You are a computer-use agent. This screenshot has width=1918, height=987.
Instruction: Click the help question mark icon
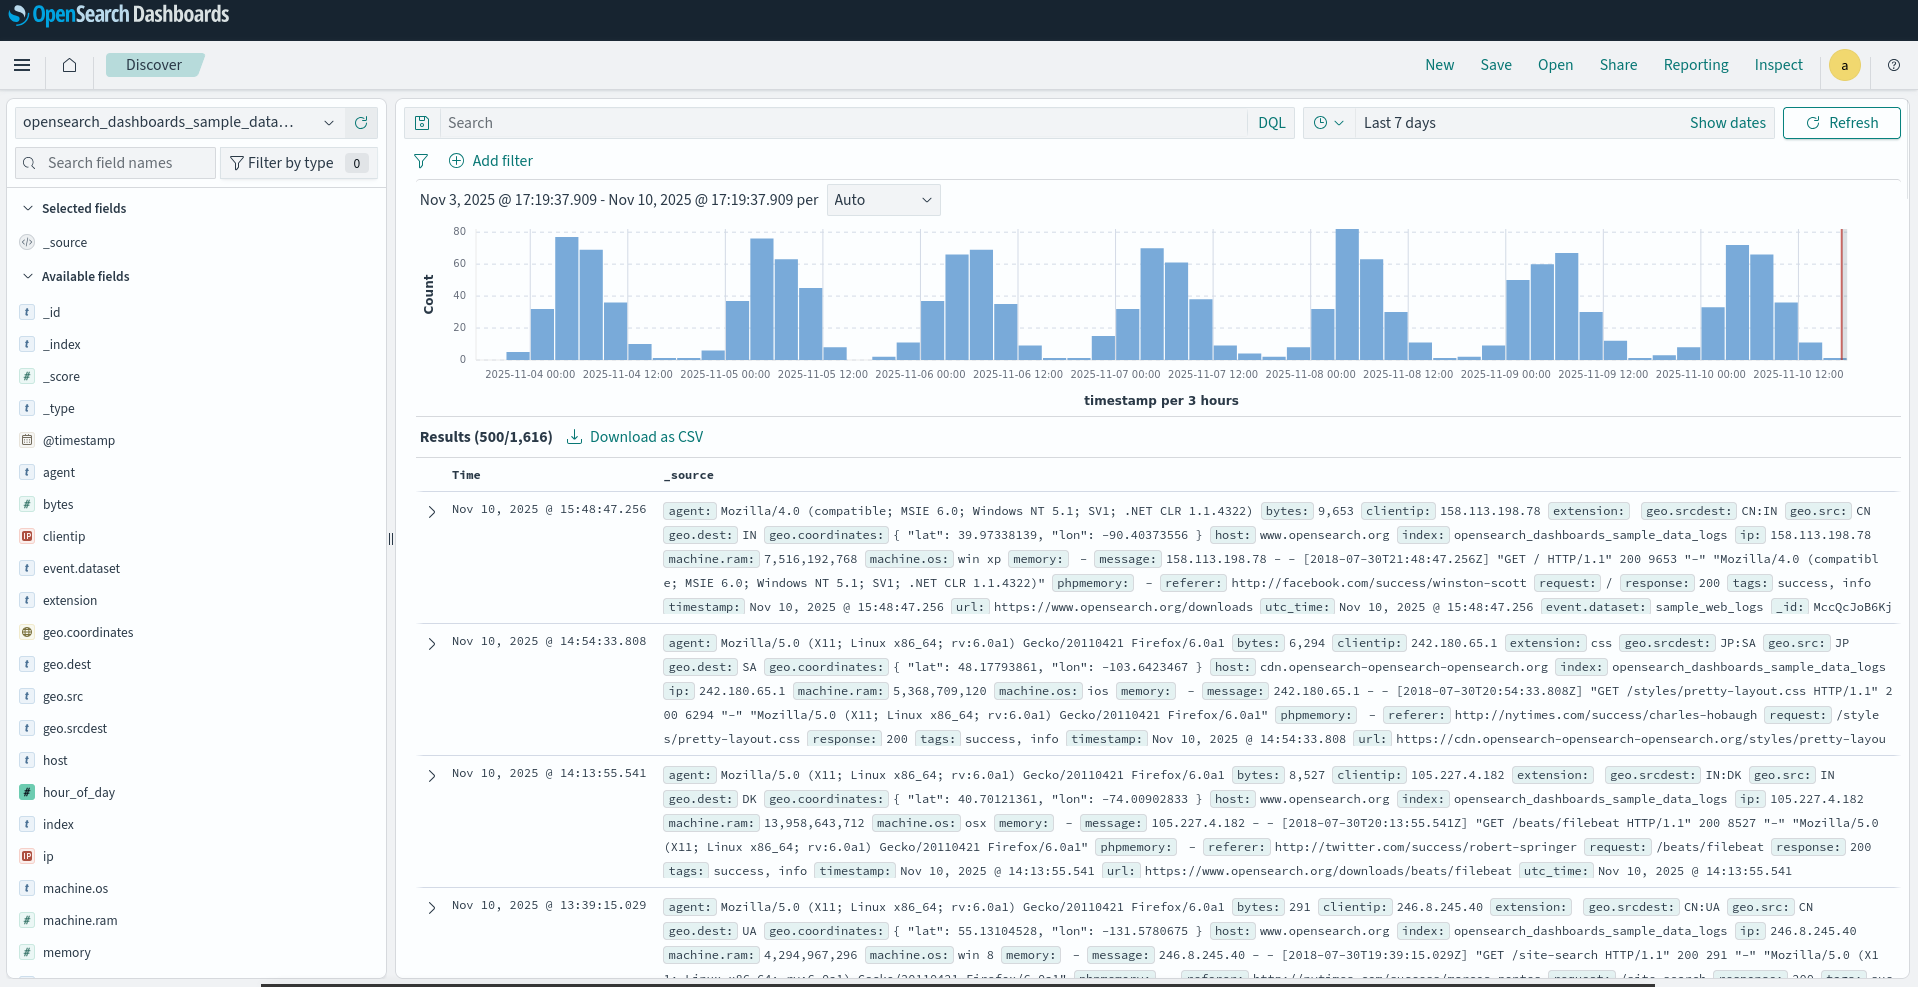click(1893, 65)
